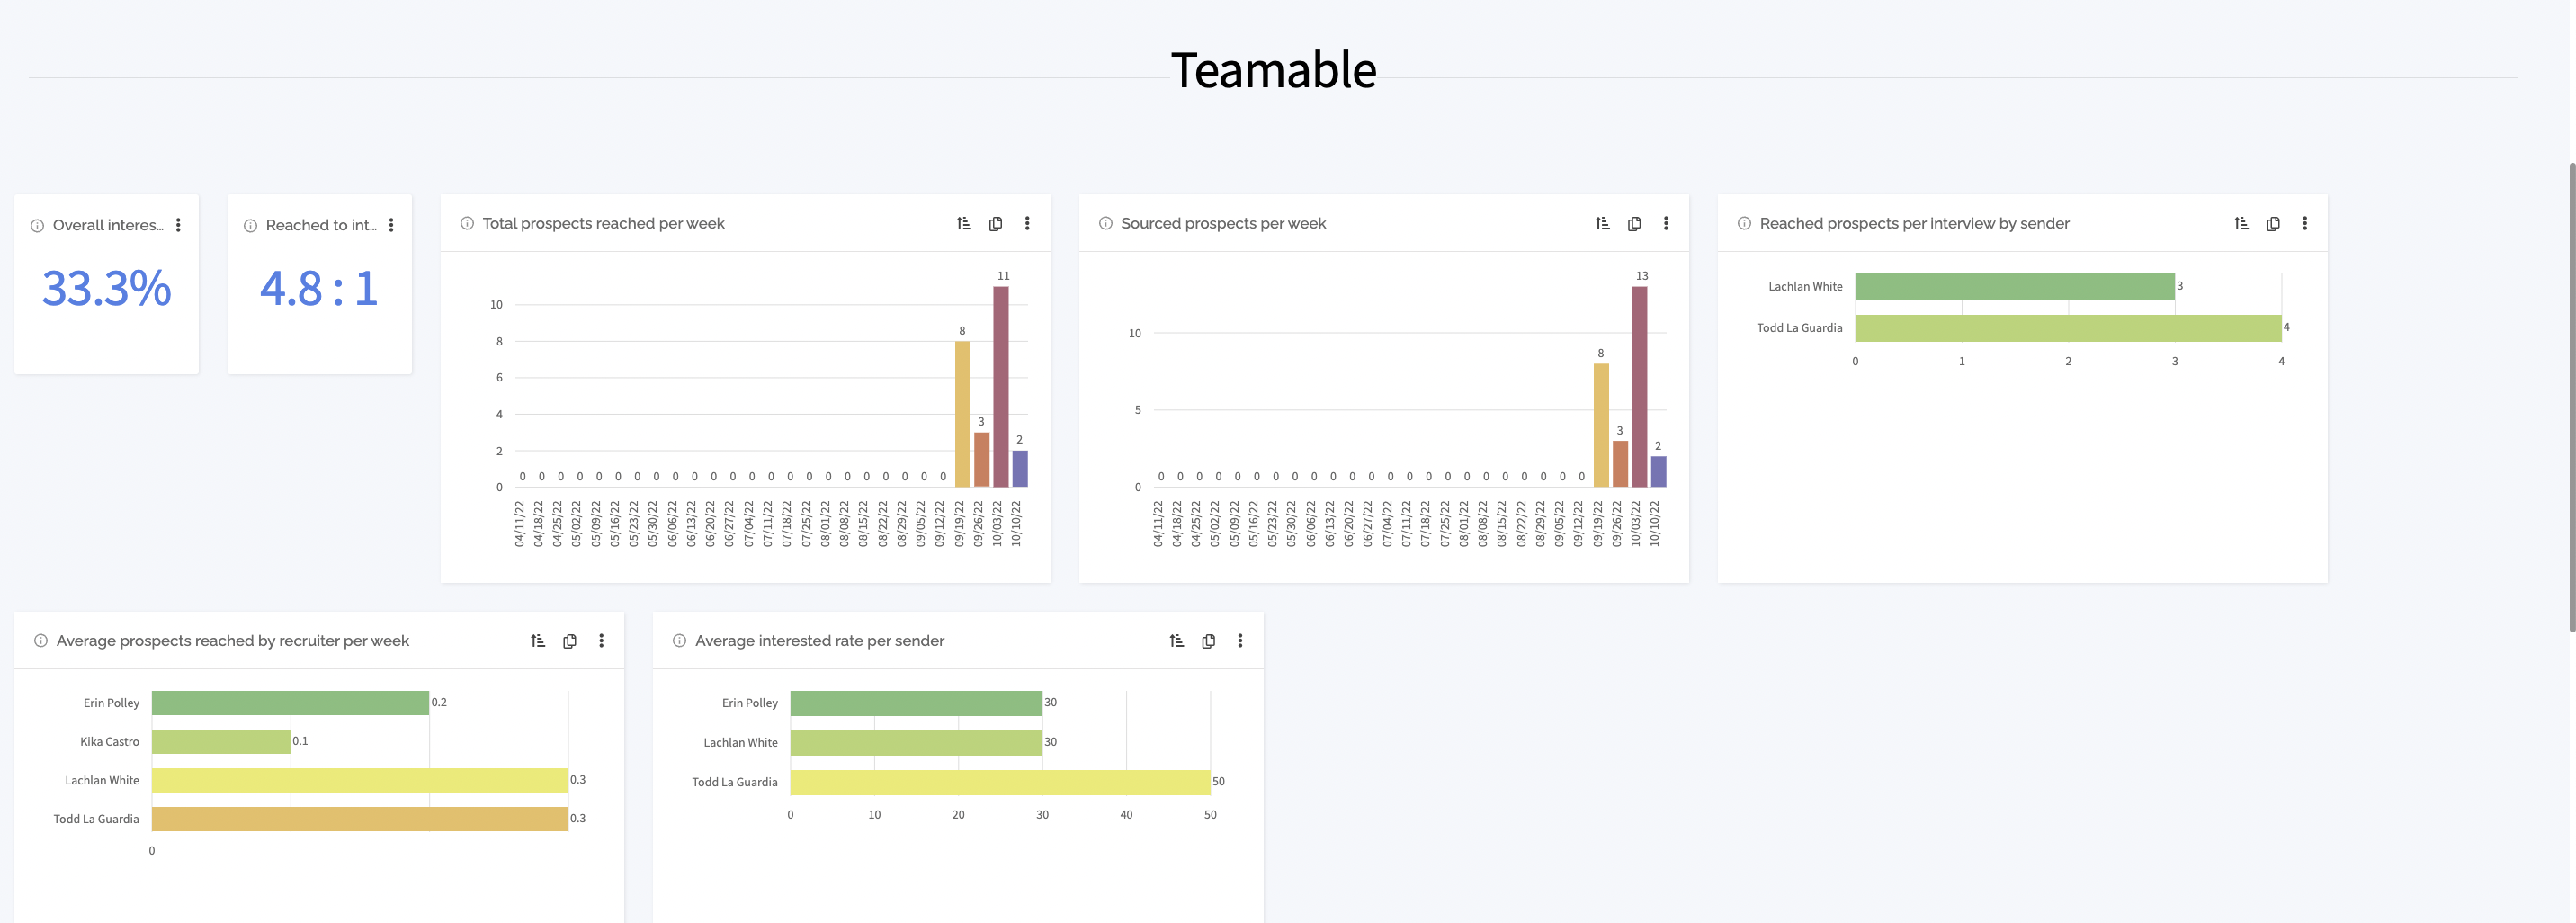Click Erin Polley bar in Average prospects reached
The image size is (2576, 923).
[290, 703]
